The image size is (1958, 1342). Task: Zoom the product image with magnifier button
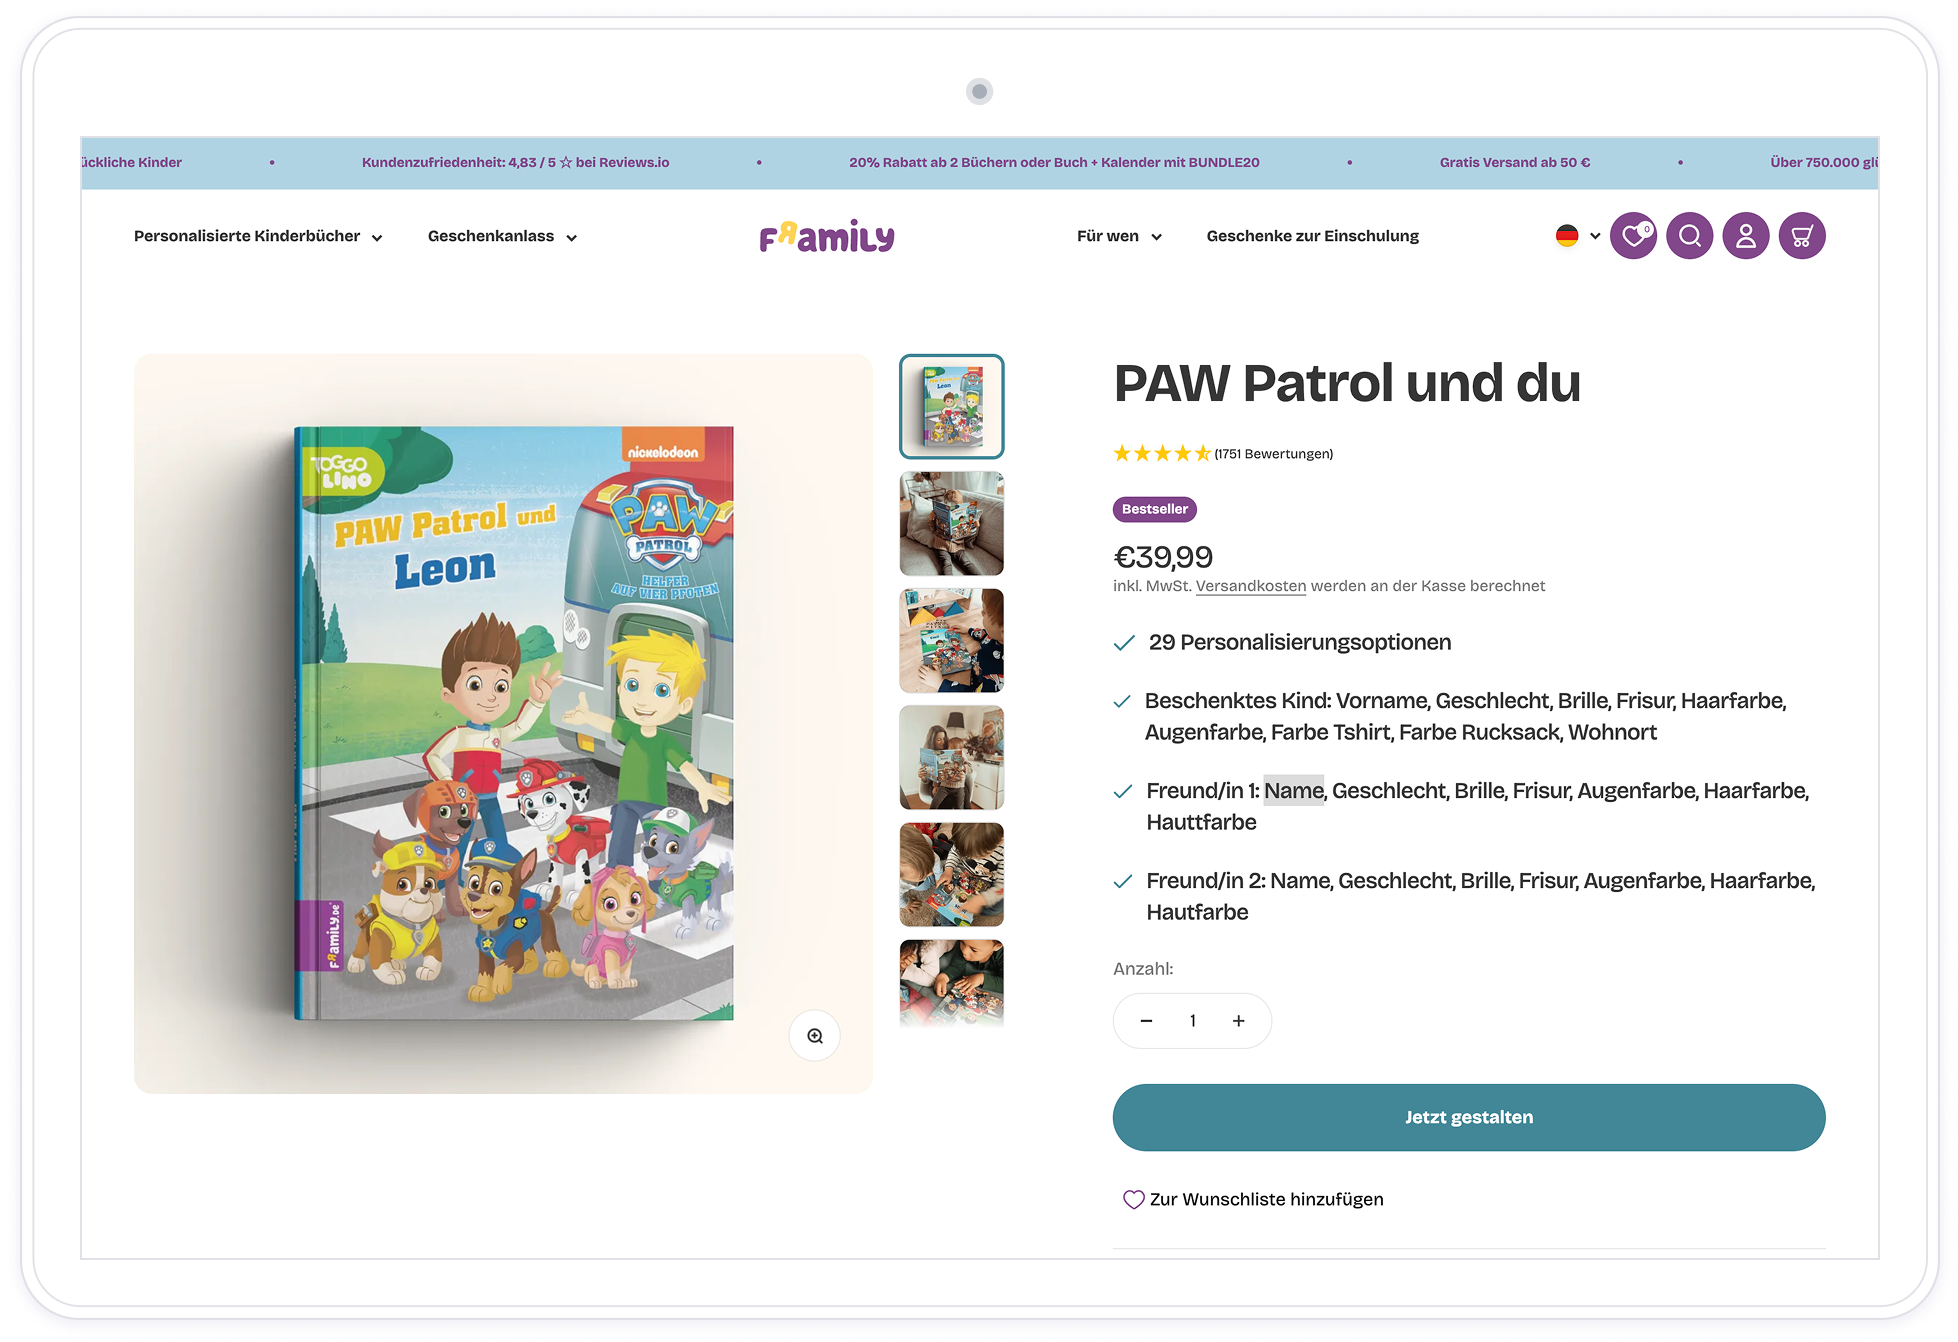[815, 1036]
